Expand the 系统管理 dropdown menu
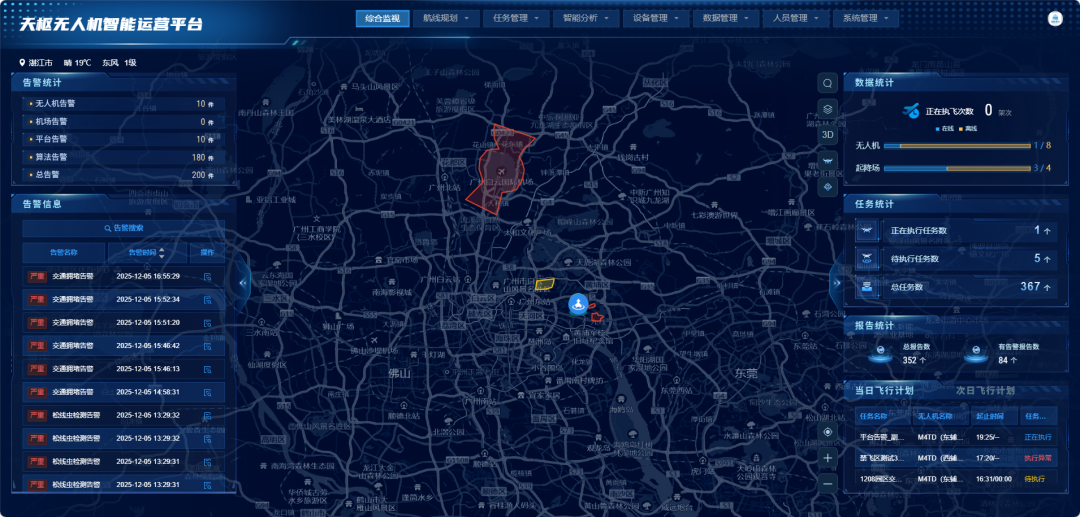This screenshot has width=1080, height=517. tap(865, 19)
